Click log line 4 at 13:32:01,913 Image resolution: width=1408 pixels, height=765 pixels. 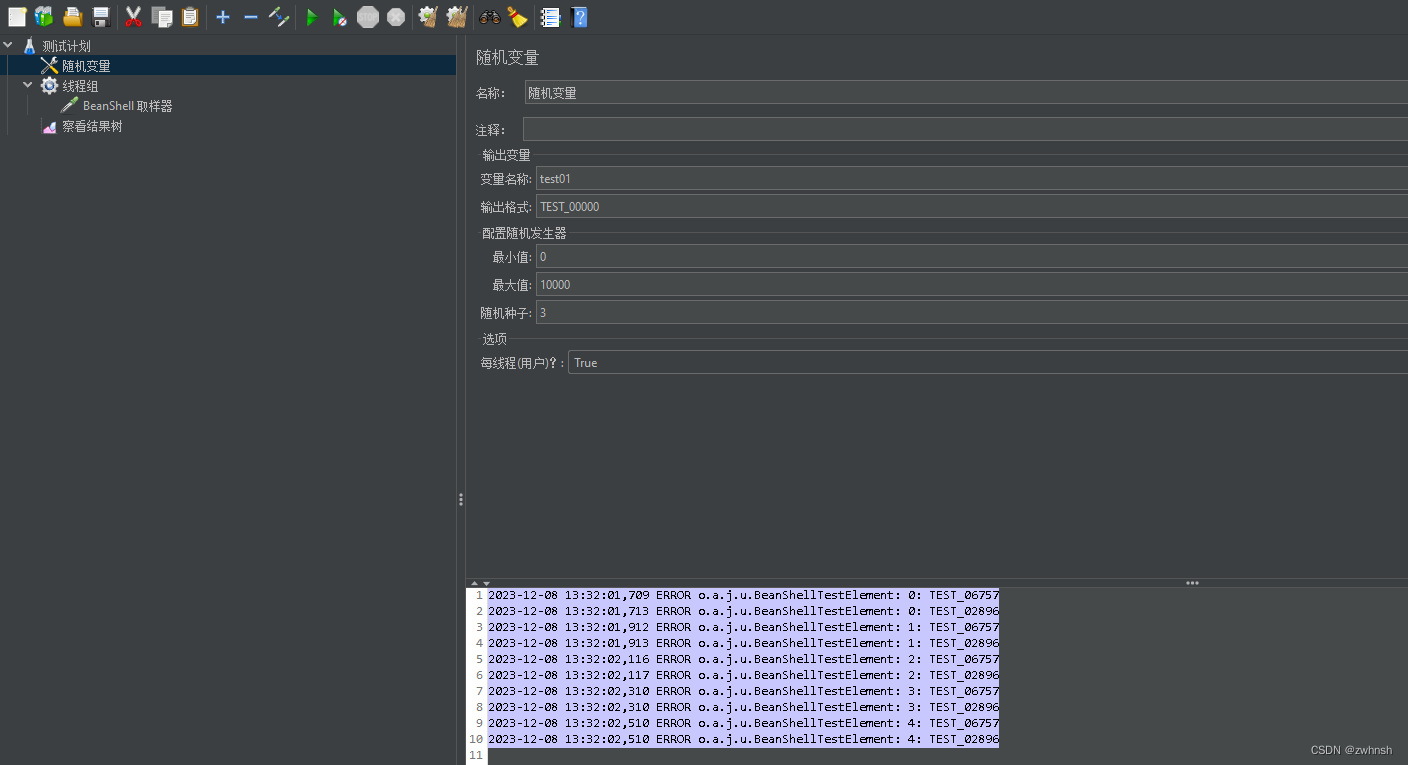[743, 643]
